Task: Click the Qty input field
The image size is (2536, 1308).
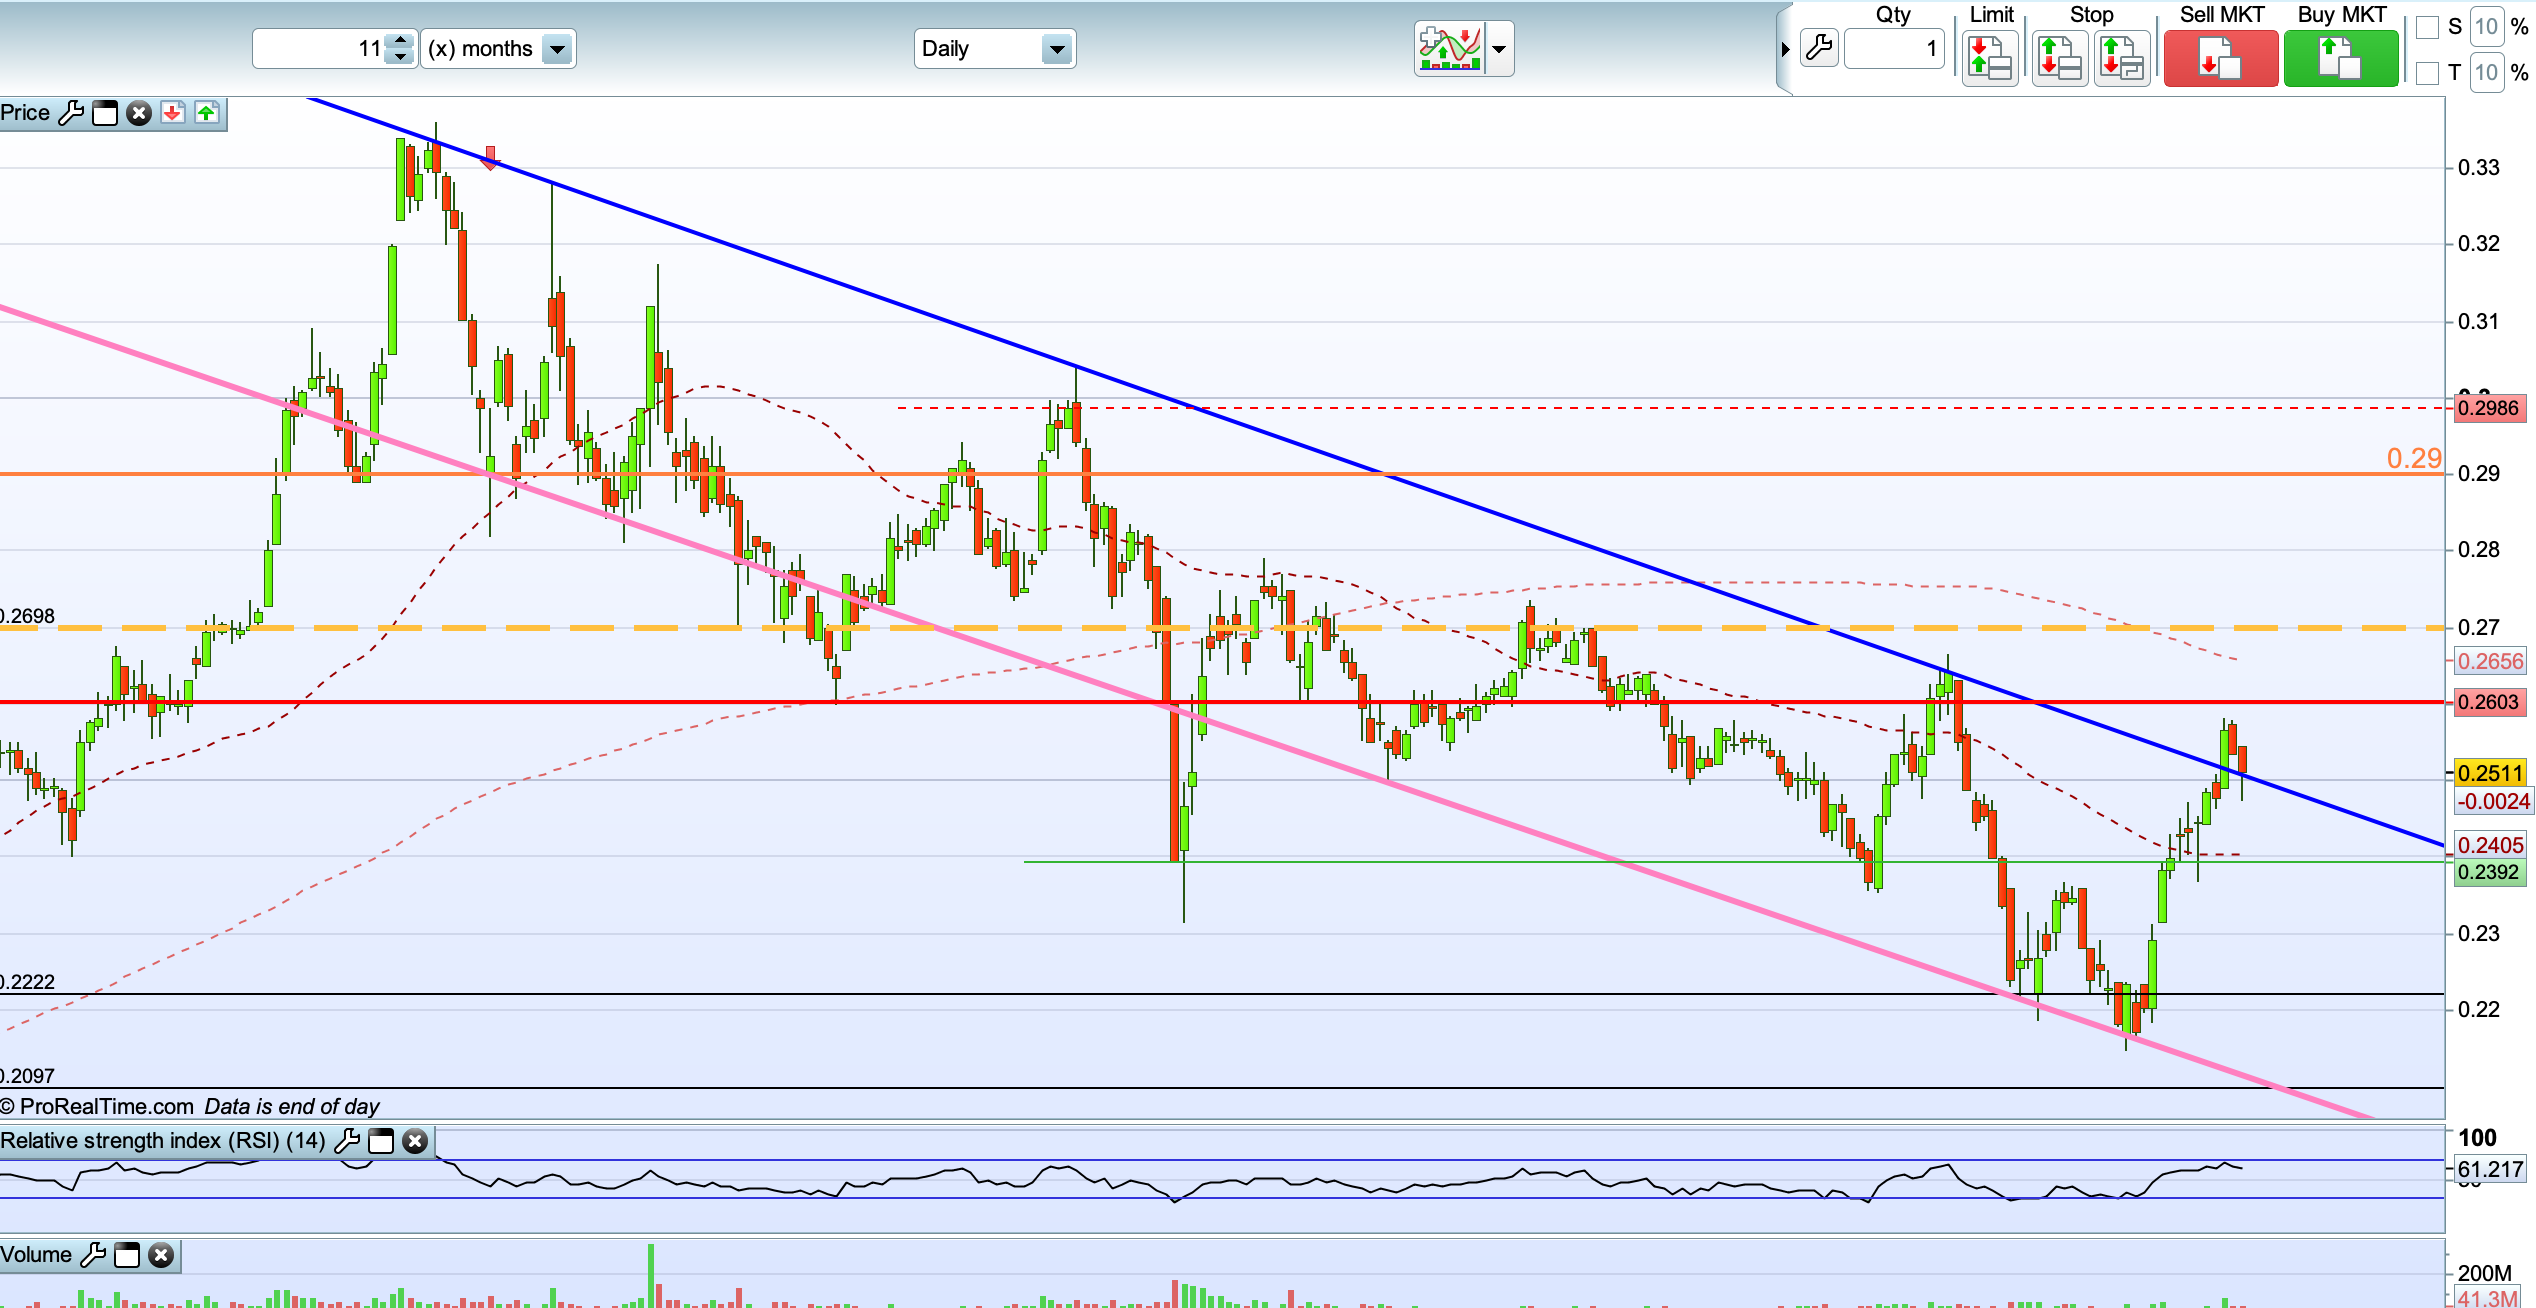Action: 1892,49
